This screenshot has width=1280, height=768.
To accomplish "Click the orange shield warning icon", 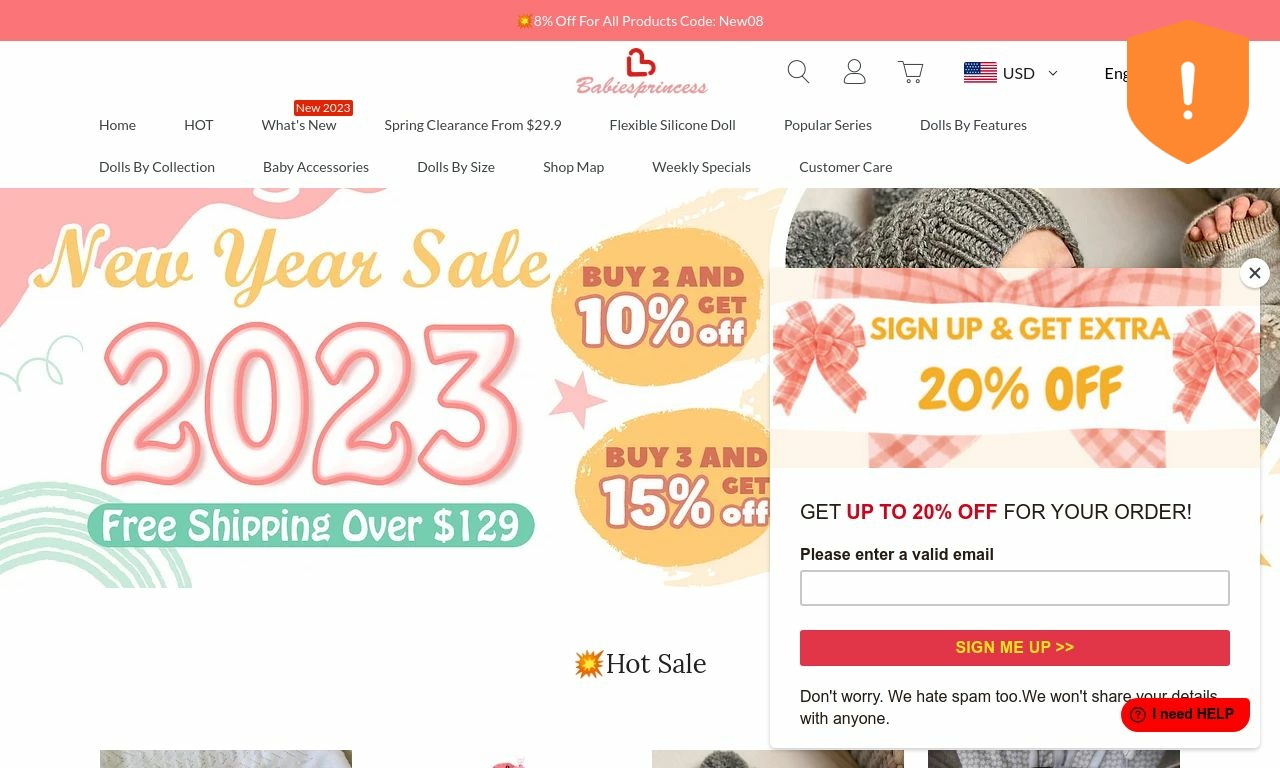I will (1188, 92).
